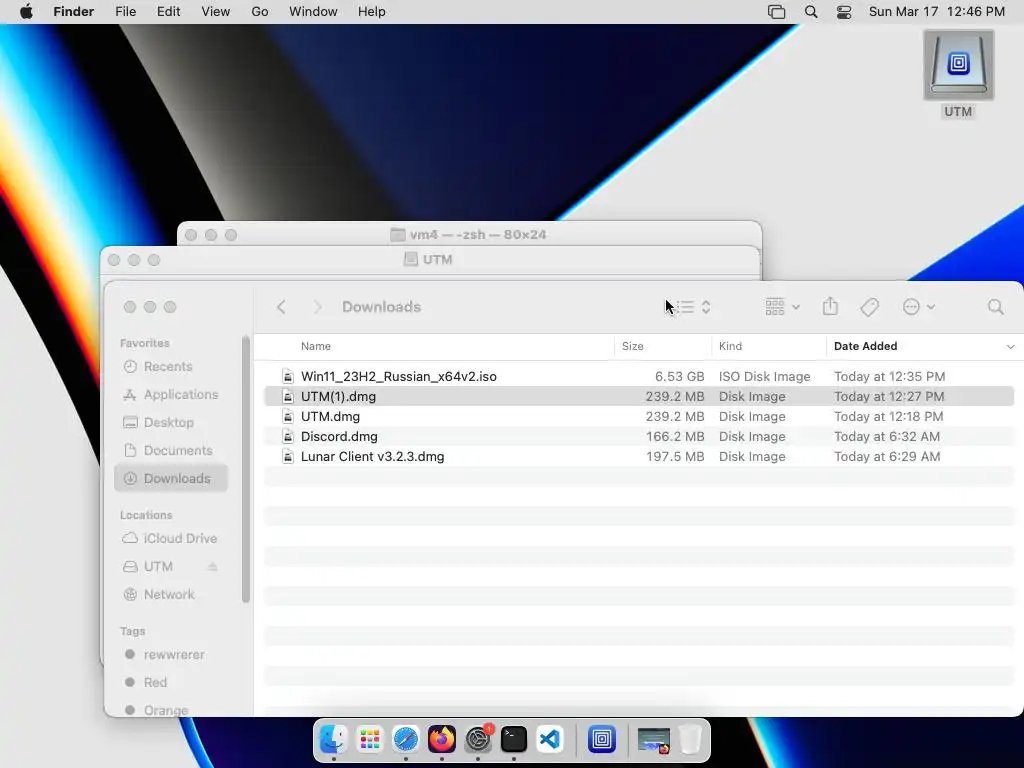Open Launchpad from the Dock
The height and width of the screenshot is (768, 1024).
point(370,739)
